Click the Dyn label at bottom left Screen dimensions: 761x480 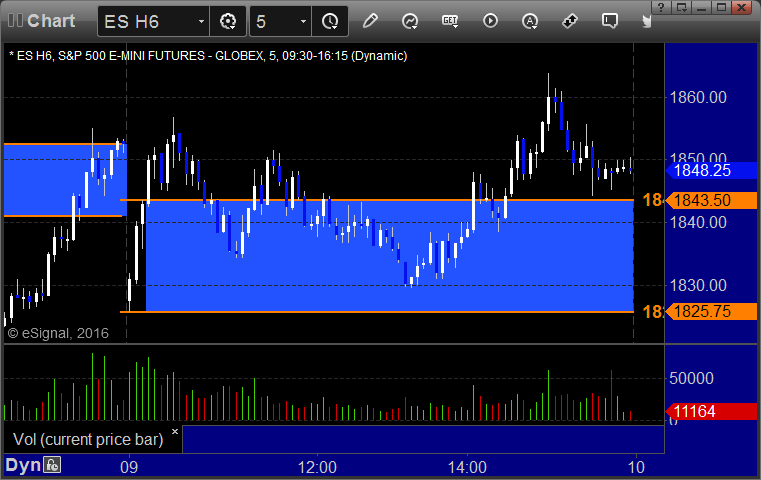click(23, 465)
